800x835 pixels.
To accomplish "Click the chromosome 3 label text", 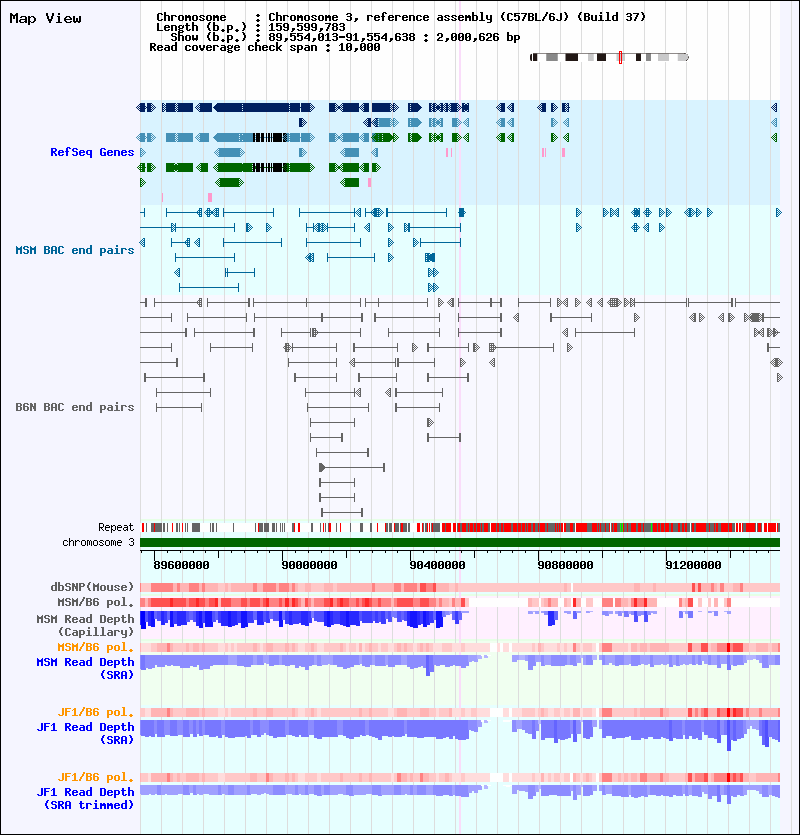I will tap(99, 542).
